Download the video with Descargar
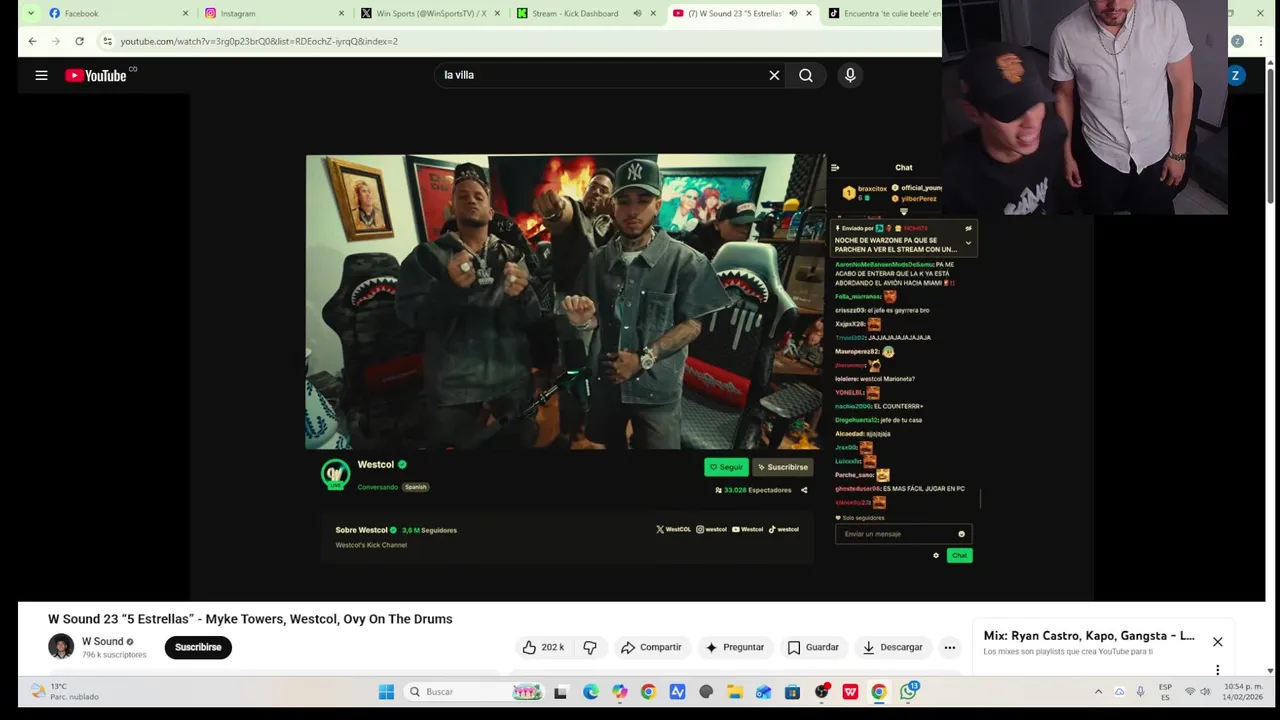 tap(893, 647)
